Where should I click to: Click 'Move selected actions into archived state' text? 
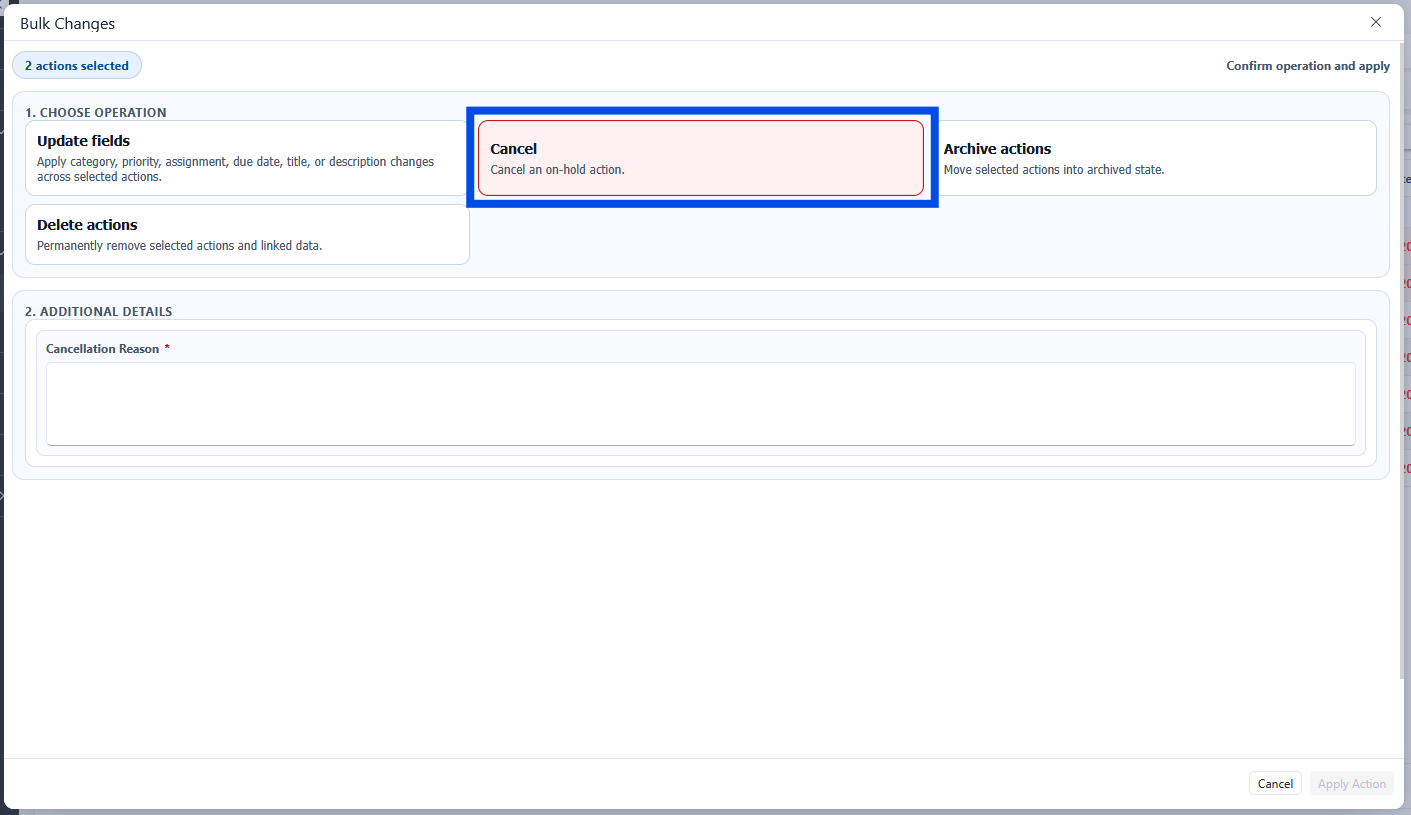[1053, 170]
